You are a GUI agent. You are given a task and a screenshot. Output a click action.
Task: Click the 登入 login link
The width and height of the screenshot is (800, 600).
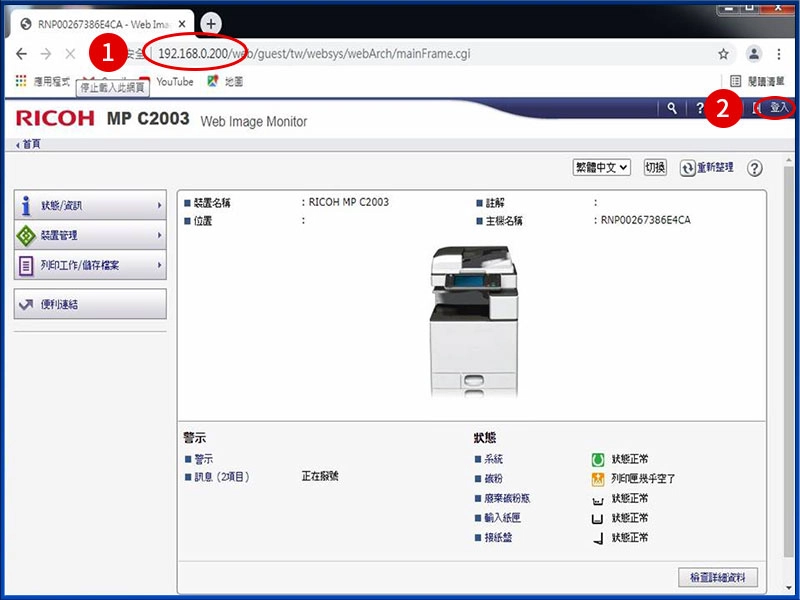point(778,107)
